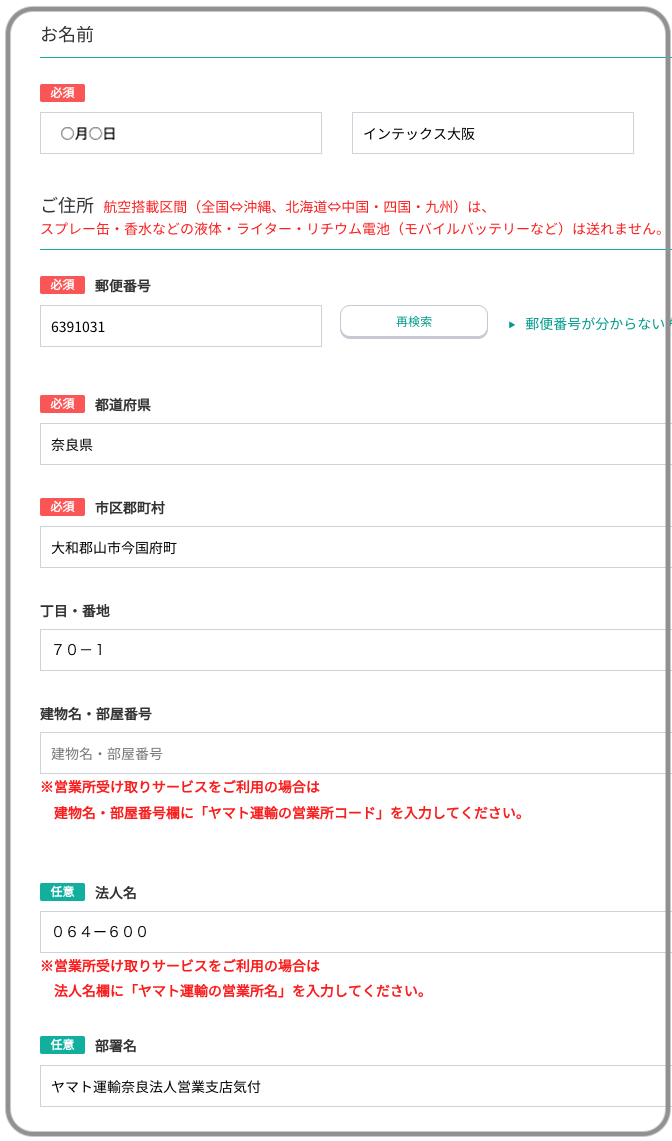Click the 必須 badge next to 郵便番号
The height and width of the screenshot is (1141, 672).
pyautogui.click(x=62, y=285)
